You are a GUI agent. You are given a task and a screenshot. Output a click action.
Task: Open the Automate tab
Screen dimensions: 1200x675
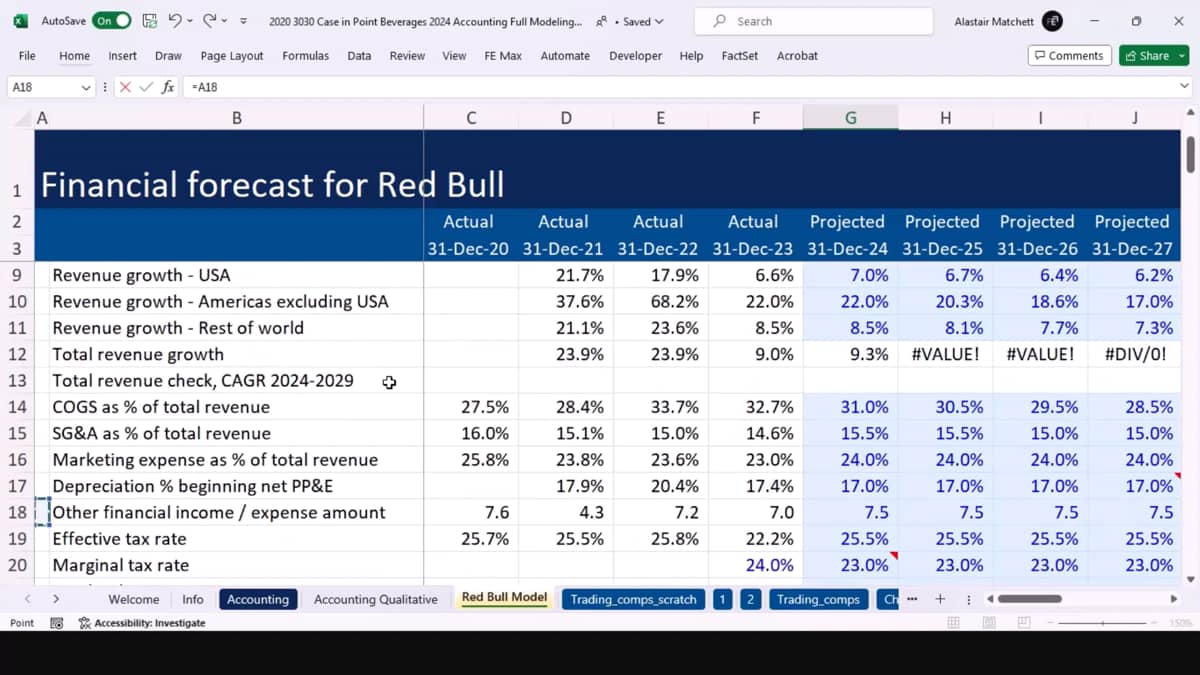(565, 56)
